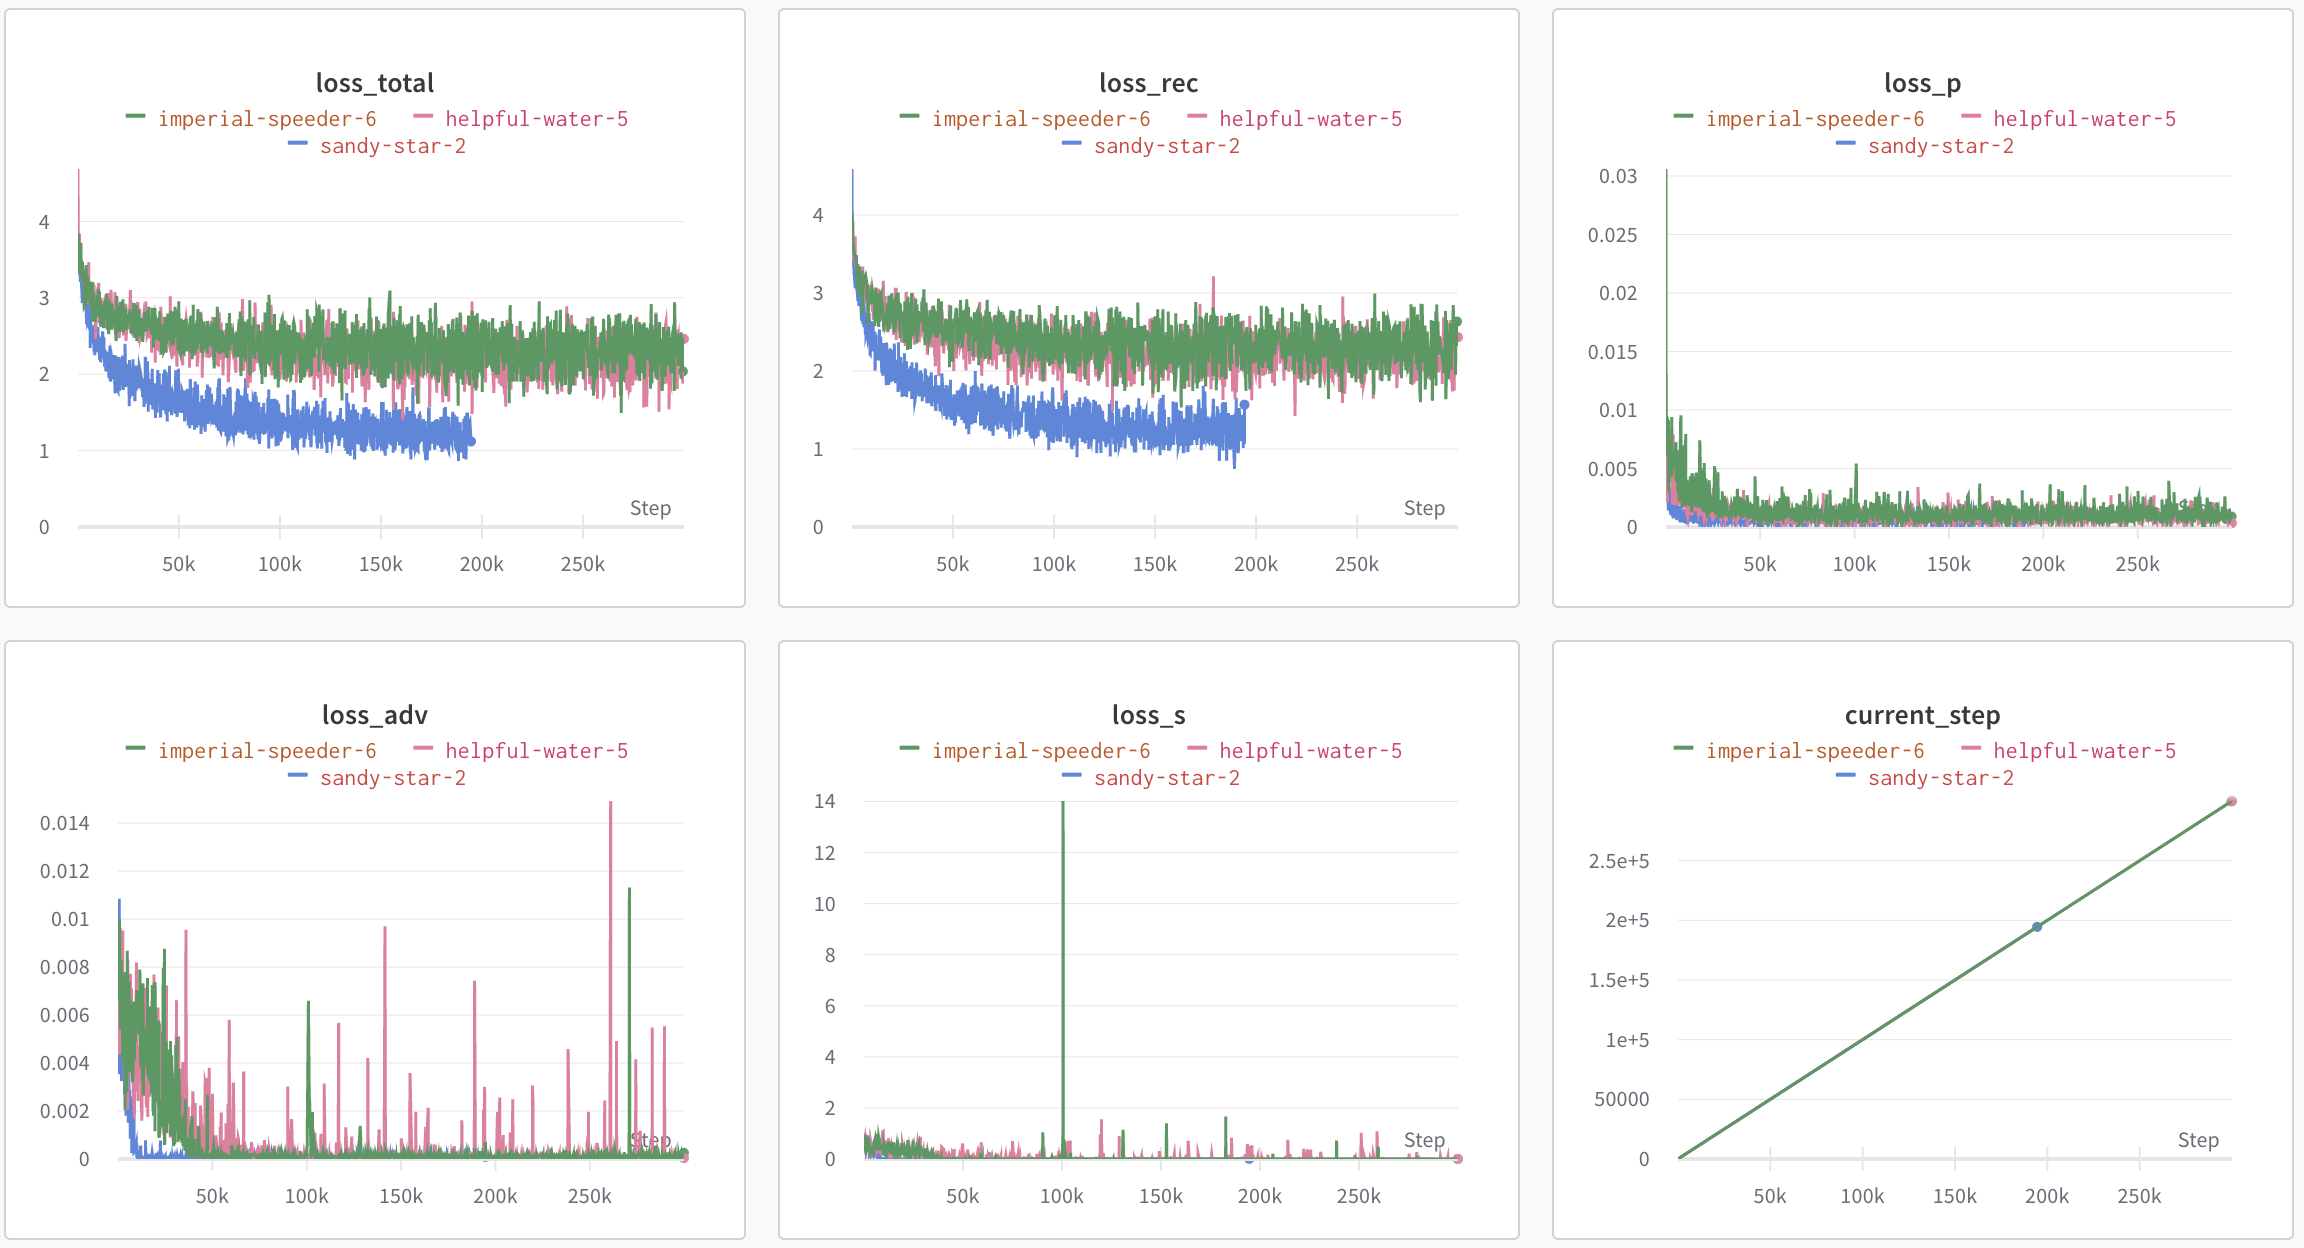Click the loss_total chart title

pos(375,83)
